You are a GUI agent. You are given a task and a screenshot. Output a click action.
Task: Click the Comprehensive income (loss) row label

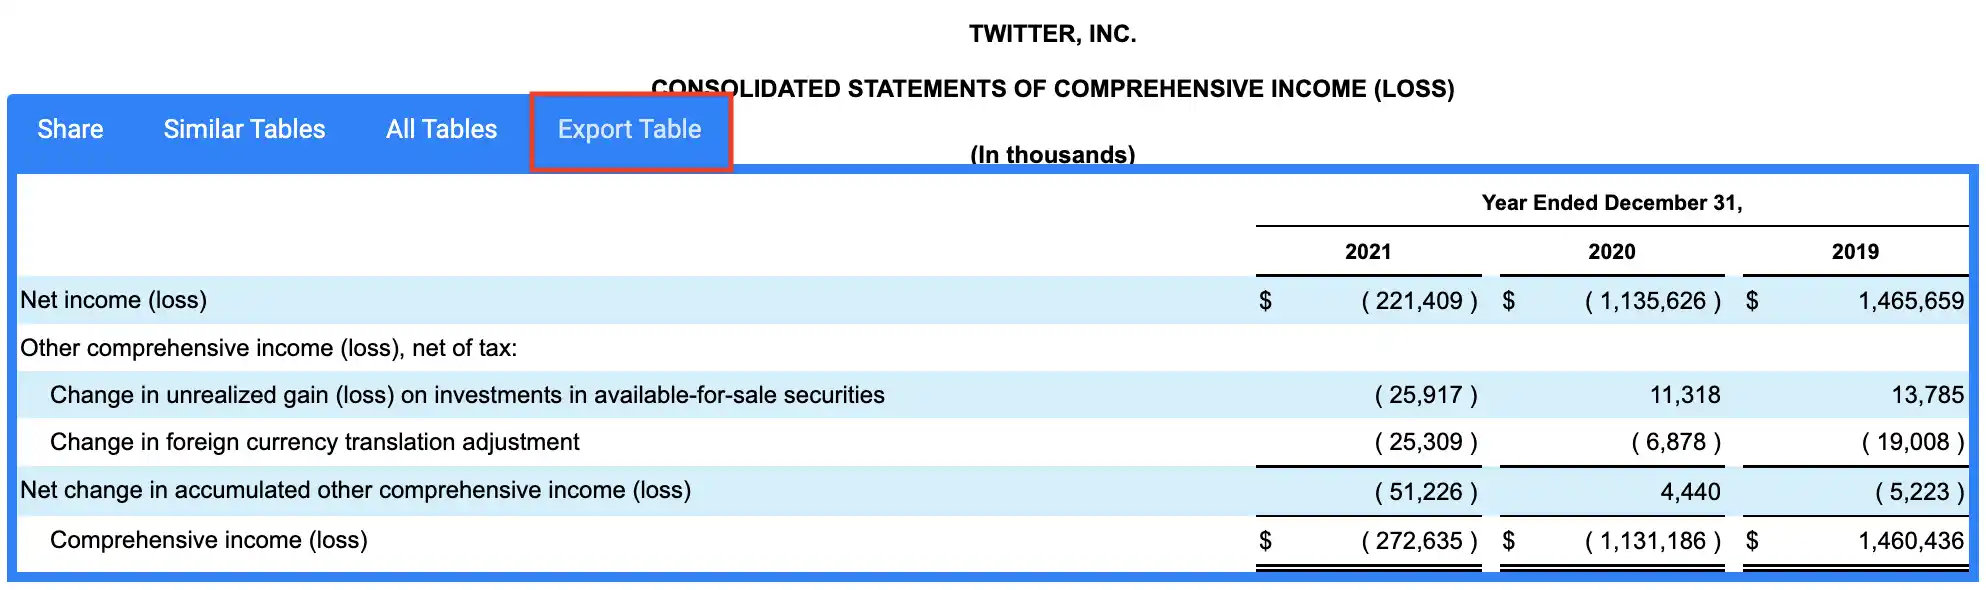click(x=209, y=540)
